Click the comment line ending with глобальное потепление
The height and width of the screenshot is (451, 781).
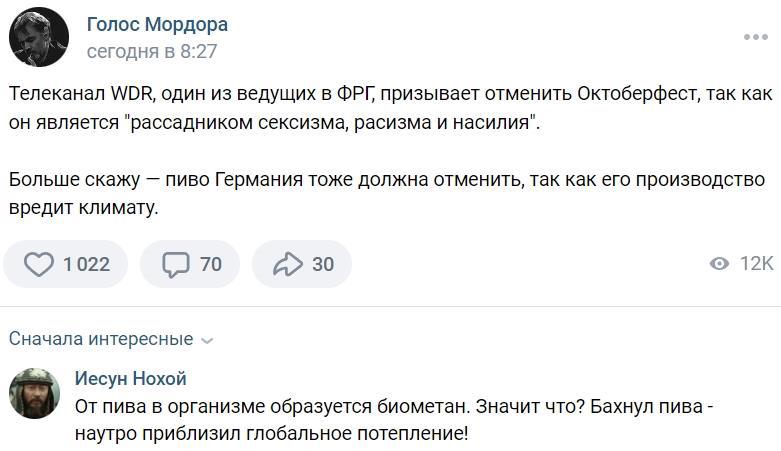pos(271,434)
